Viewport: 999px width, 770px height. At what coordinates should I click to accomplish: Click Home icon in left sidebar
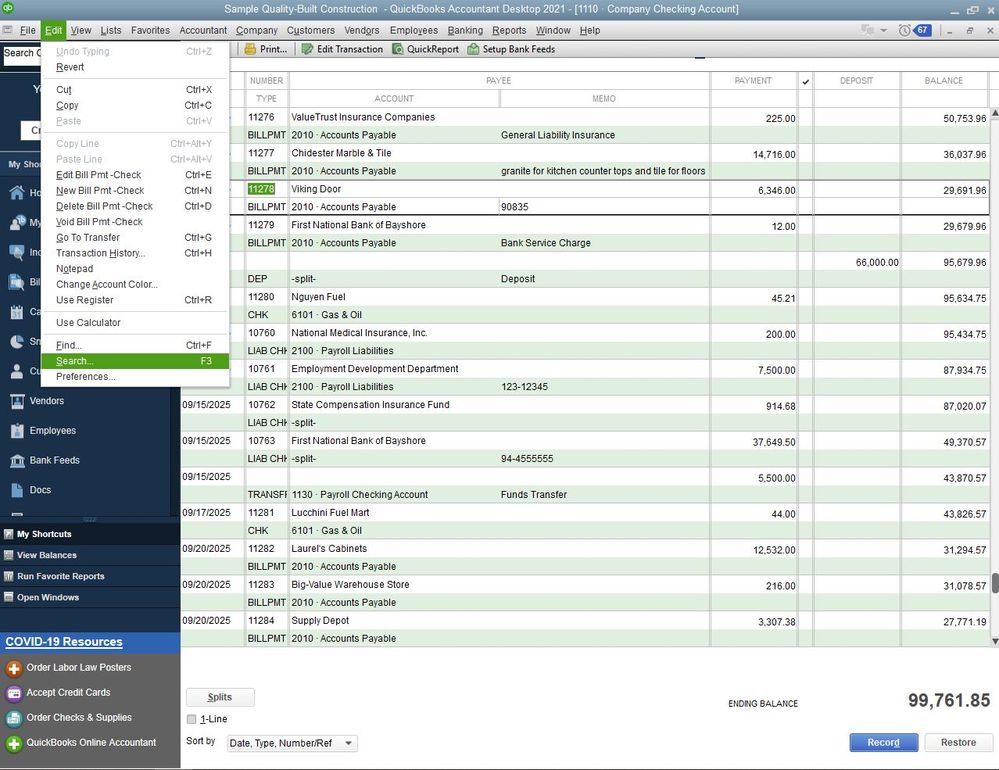pyautogui.click(x=17, y=192)
